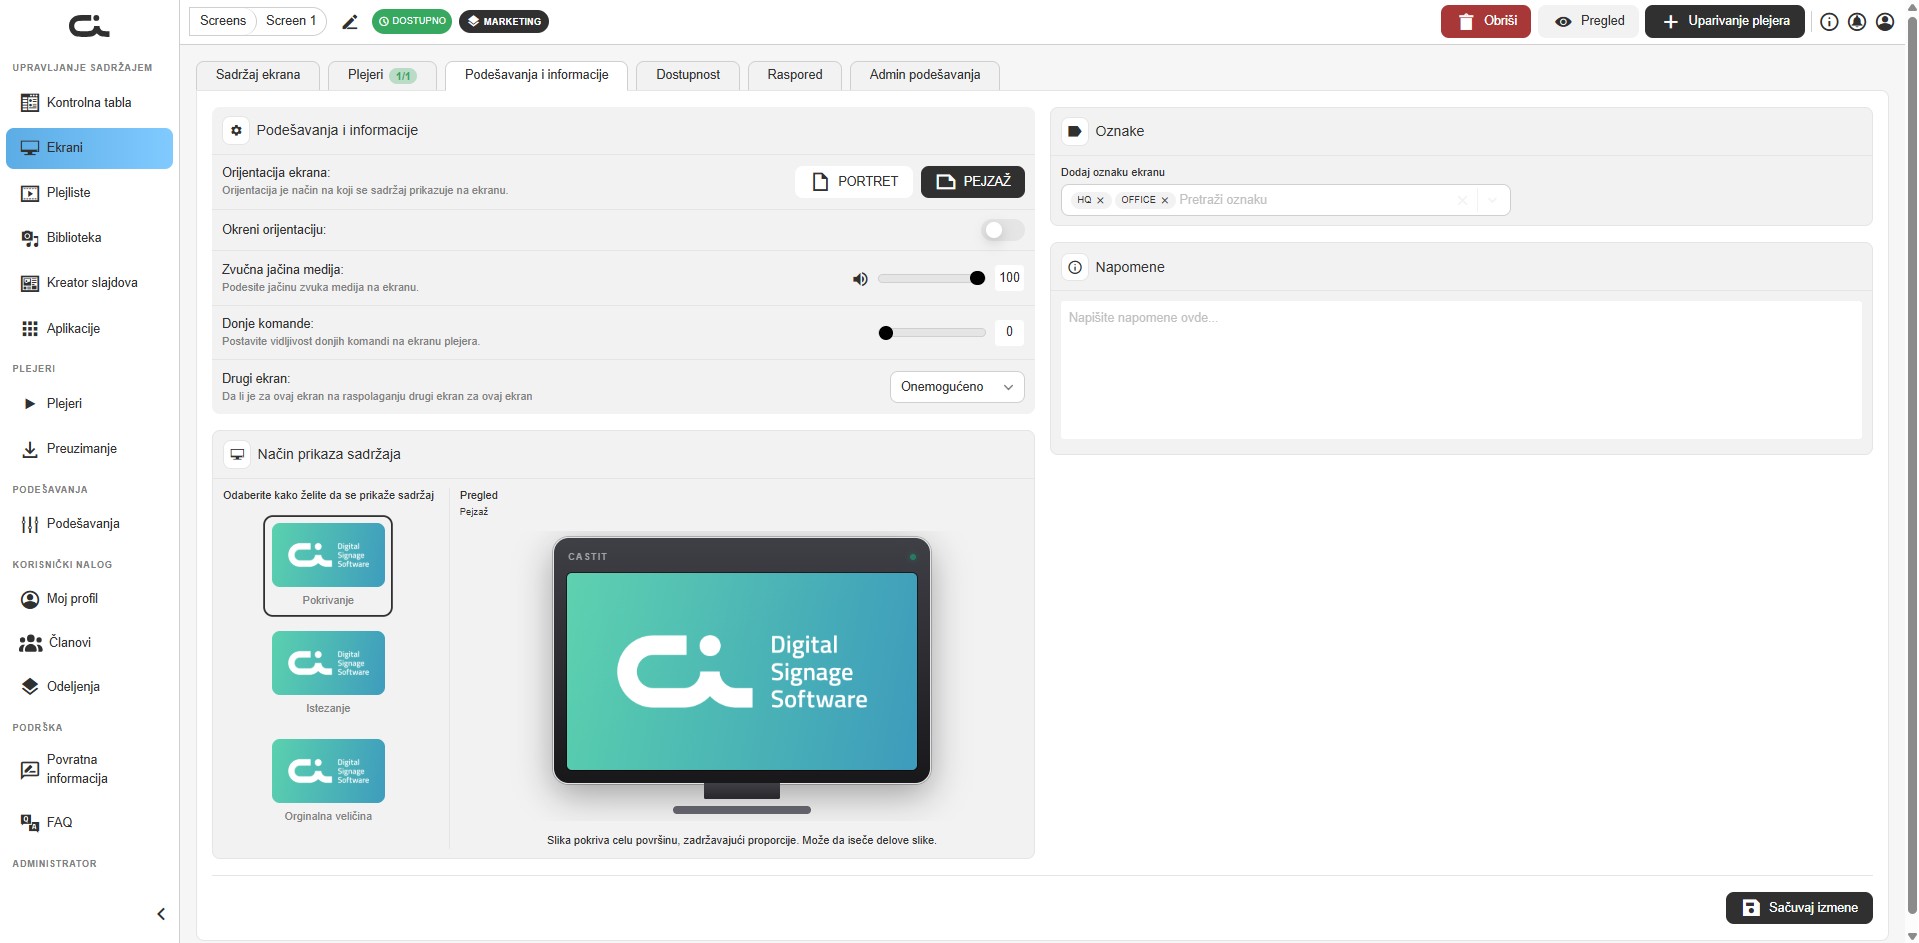Choose Pokrivanje display mode

[x=328, y=566]
